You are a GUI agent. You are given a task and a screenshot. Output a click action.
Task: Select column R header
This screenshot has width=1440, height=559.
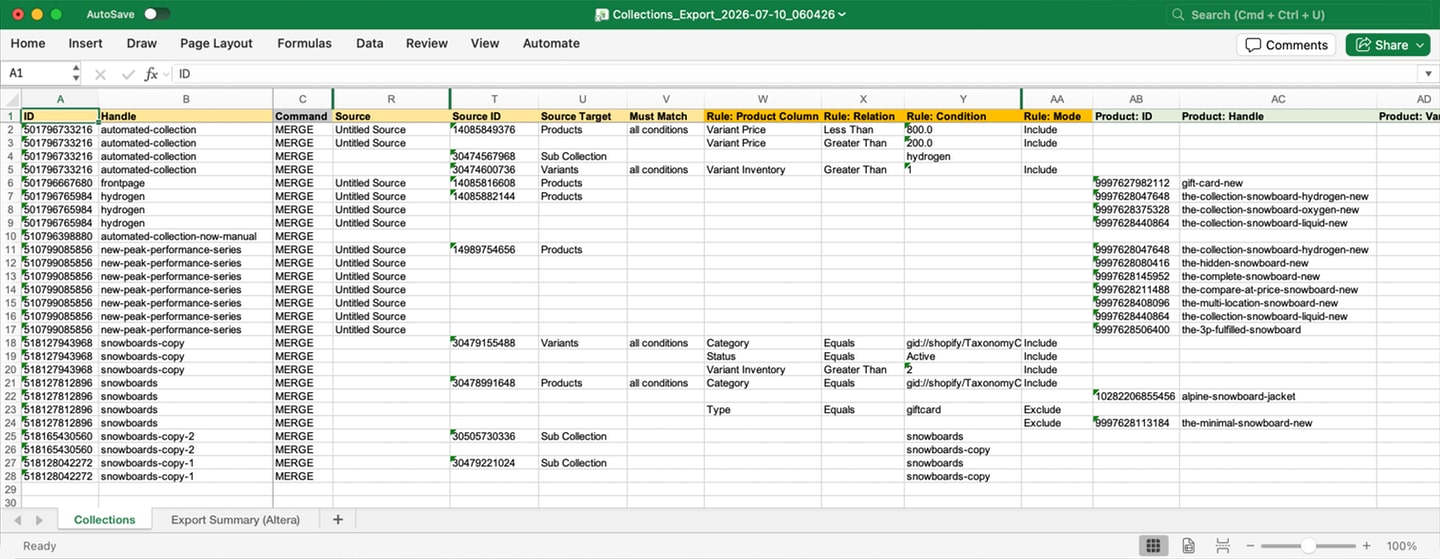point(391,99)
